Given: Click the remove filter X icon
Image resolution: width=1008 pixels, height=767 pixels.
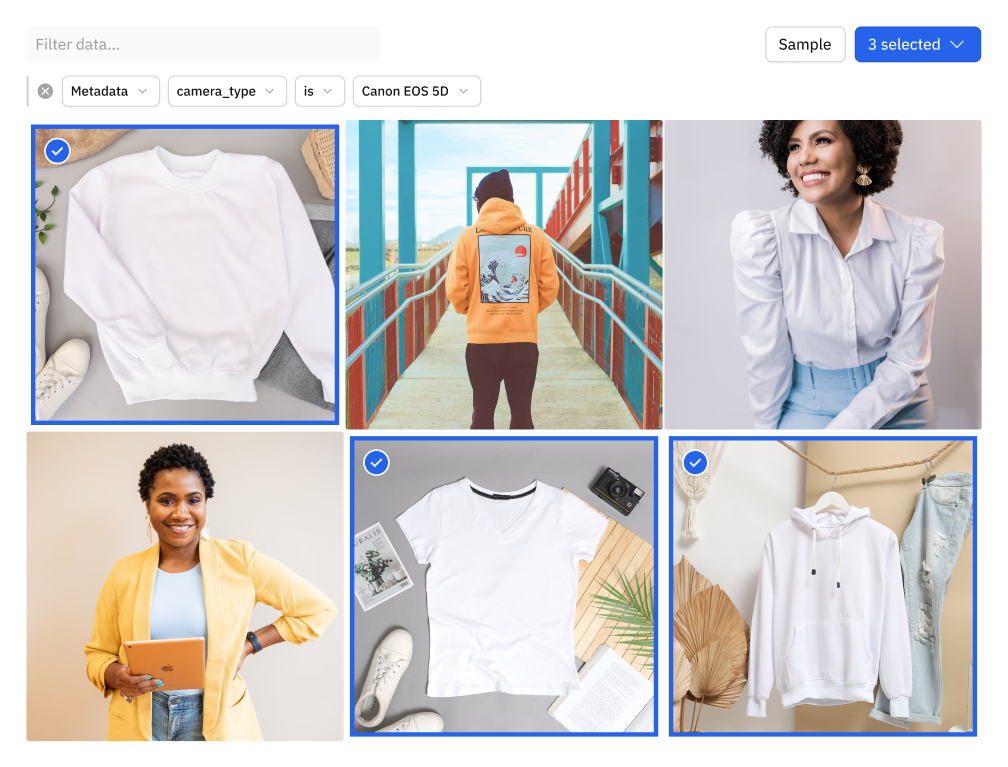Looking at the screenshot, I should pos(44,91).
